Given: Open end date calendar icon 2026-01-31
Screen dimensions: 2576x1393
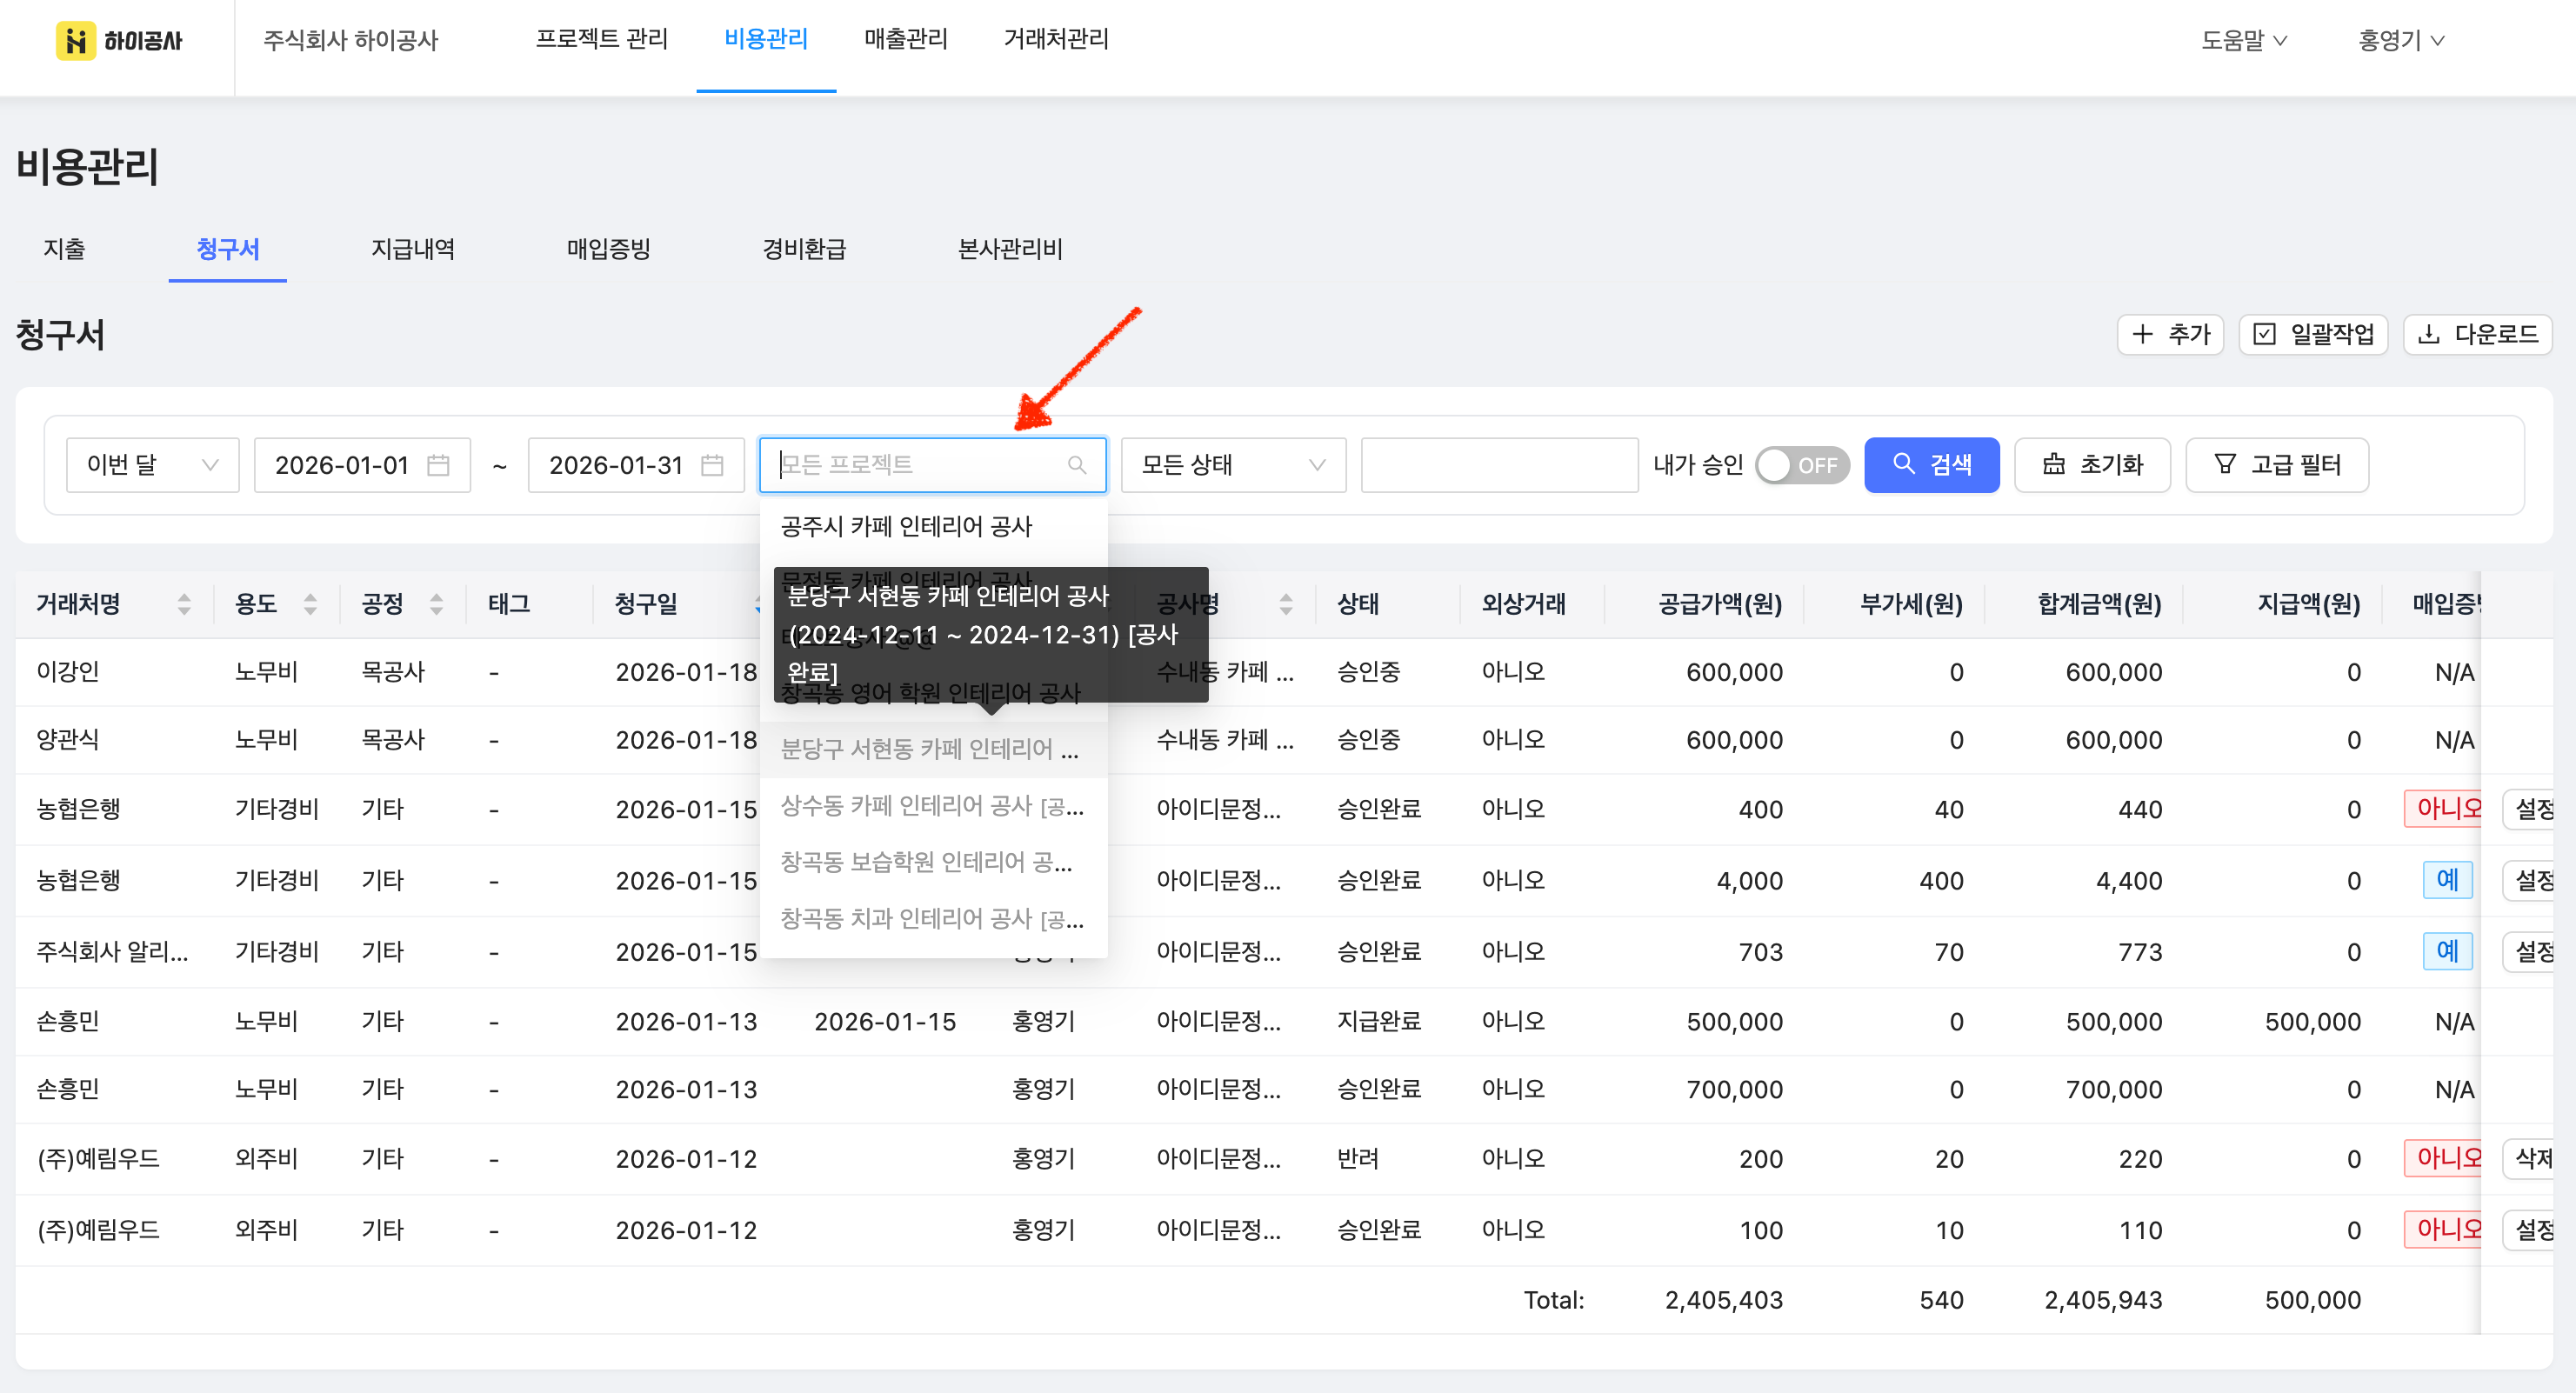Looking at the screenshot, I should pyautogui.click(x=712, y=465).
